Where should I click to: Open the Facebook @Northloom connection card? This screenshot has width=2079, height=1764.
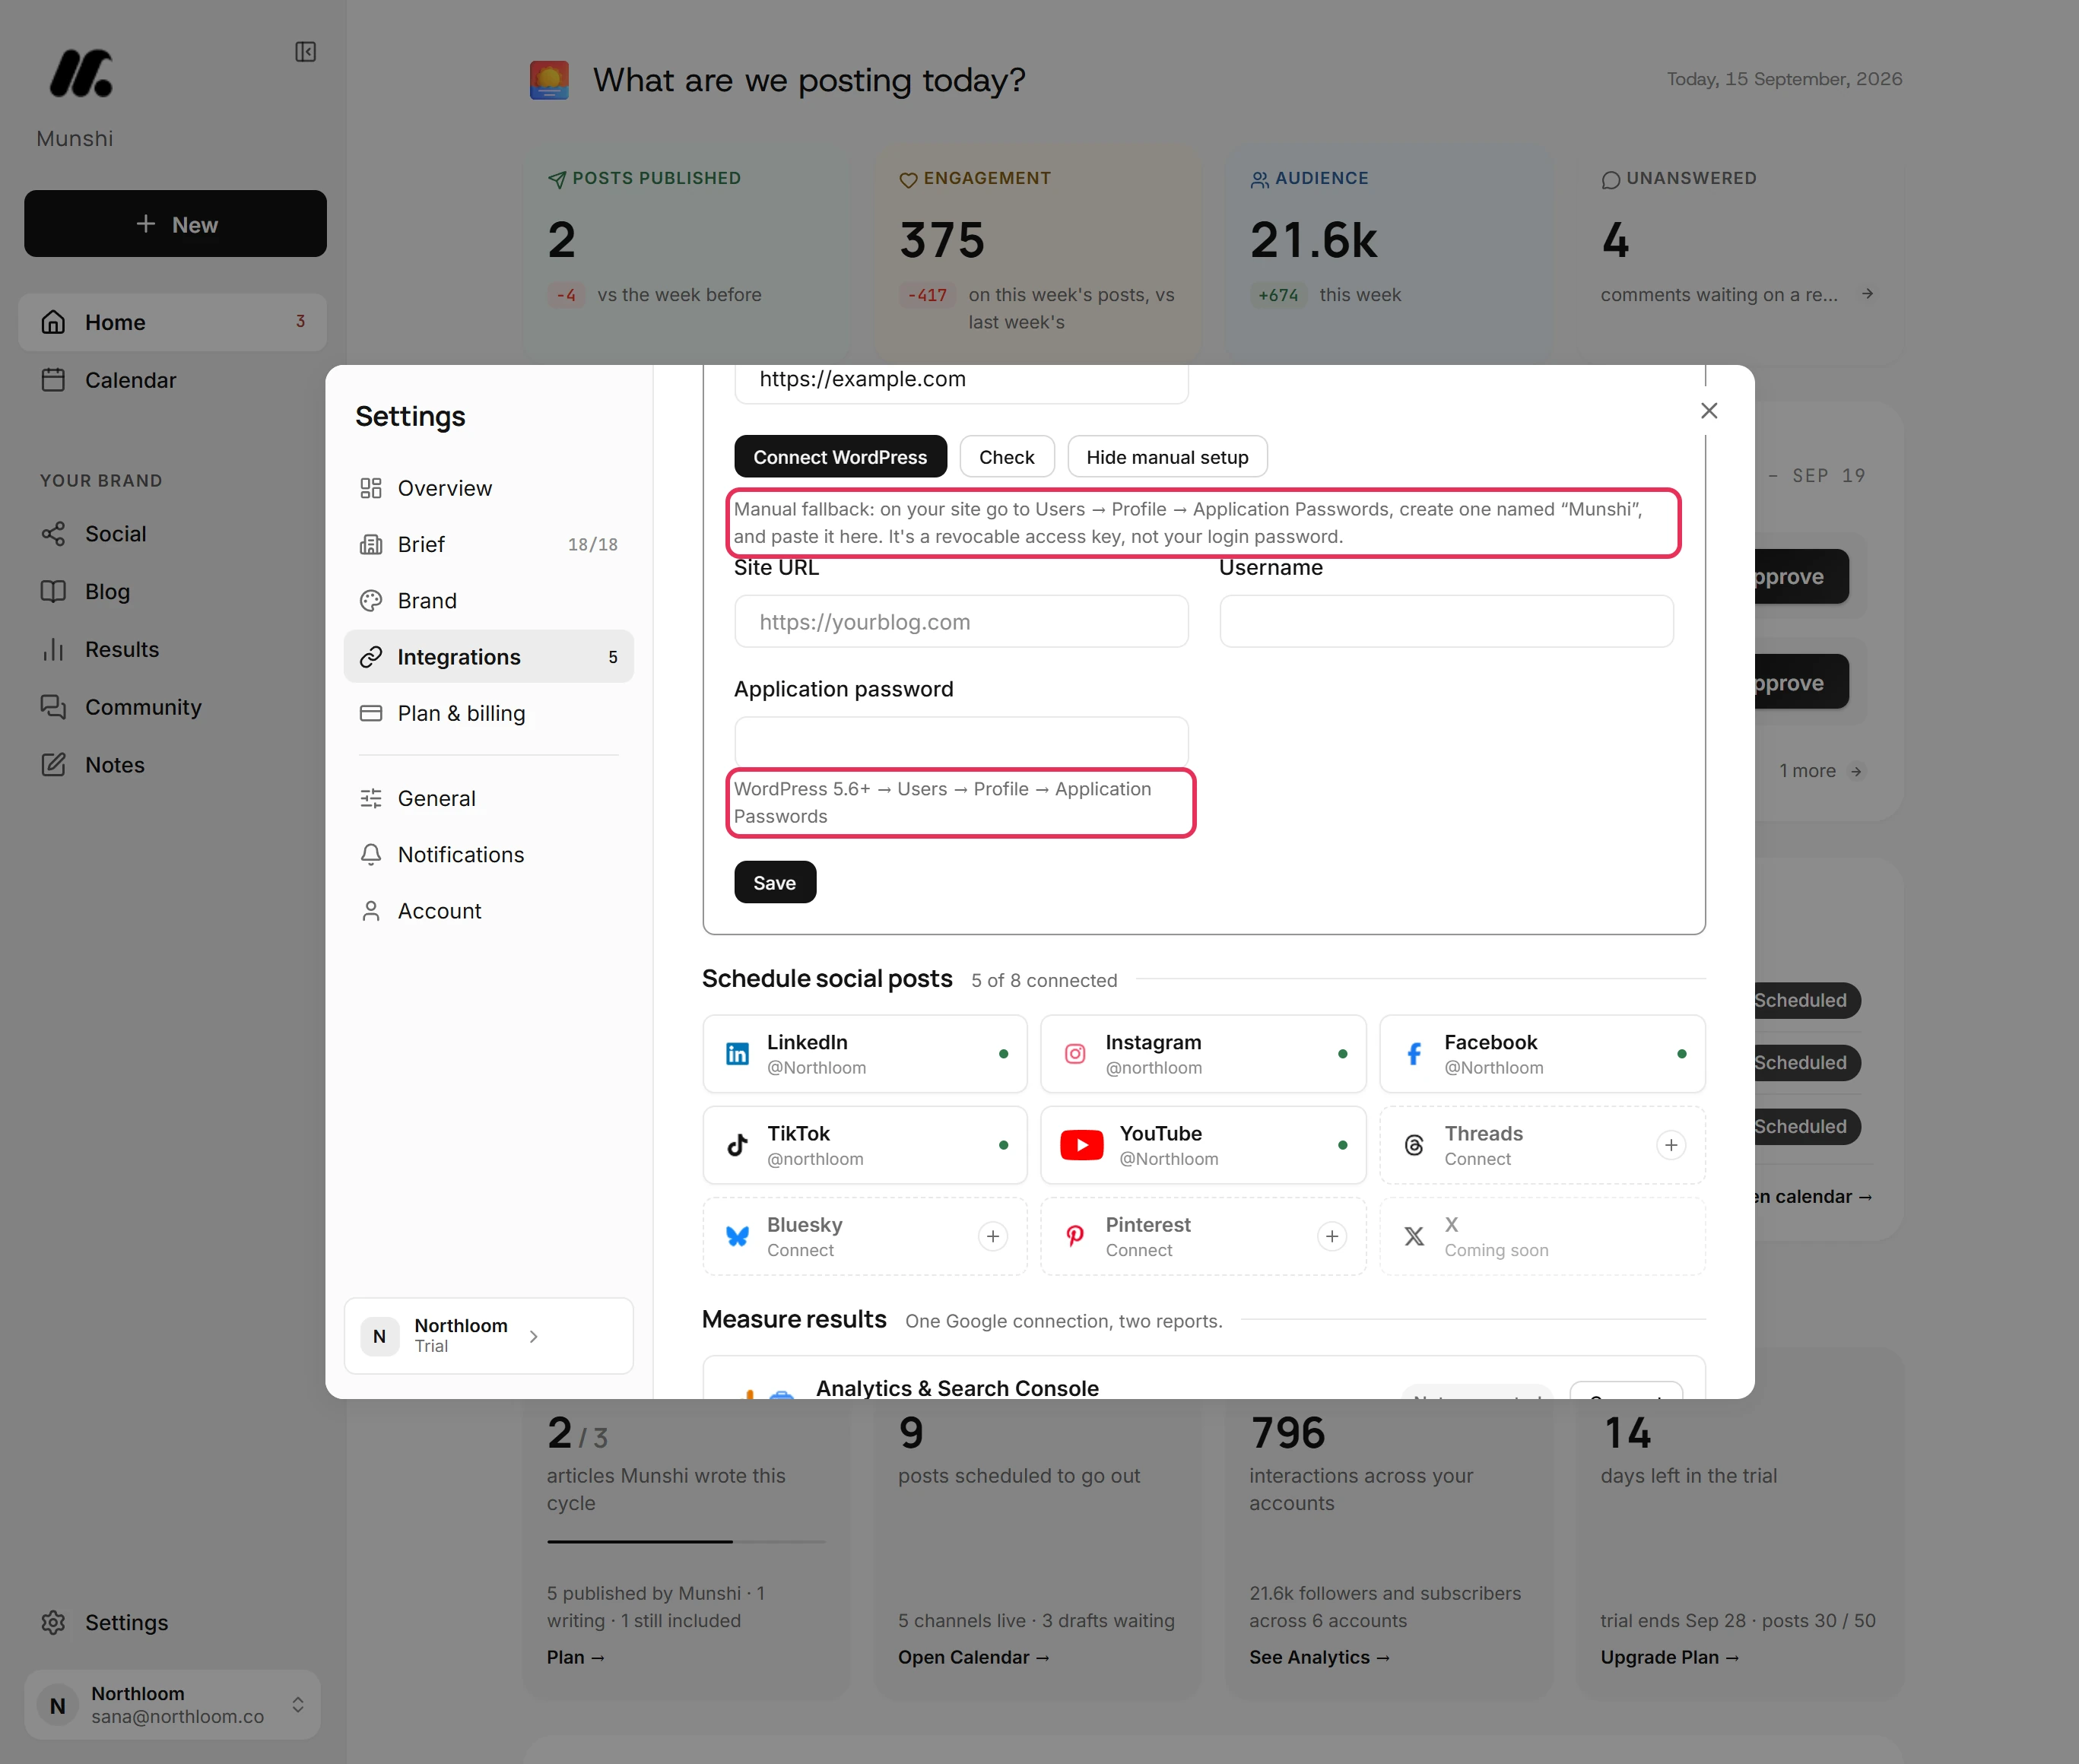[1542, 1054]
